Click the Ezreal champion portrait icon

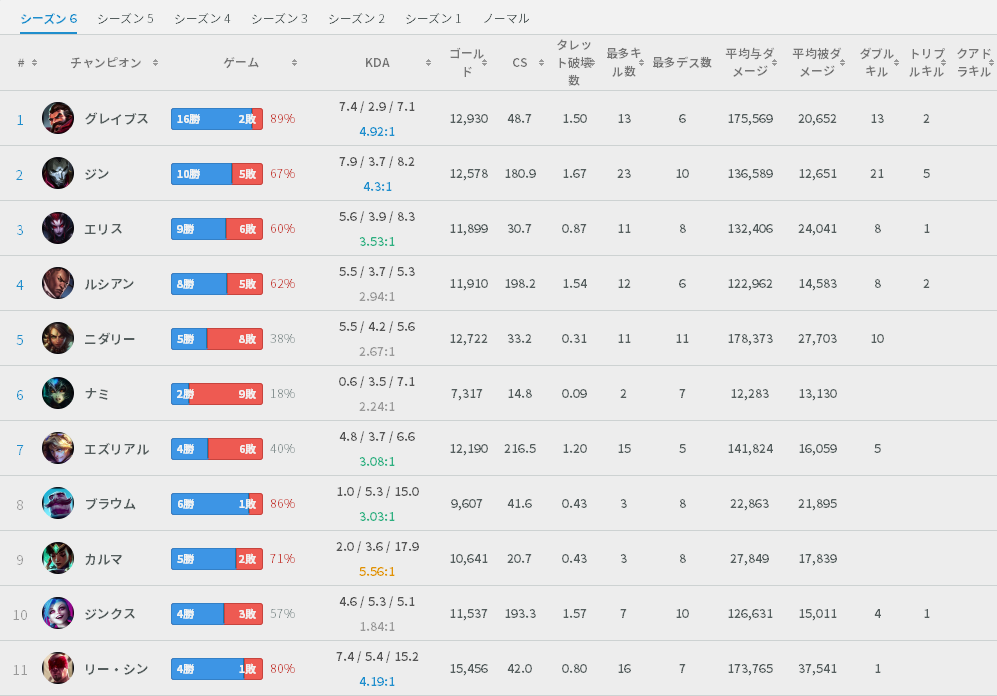coord(58,449)
